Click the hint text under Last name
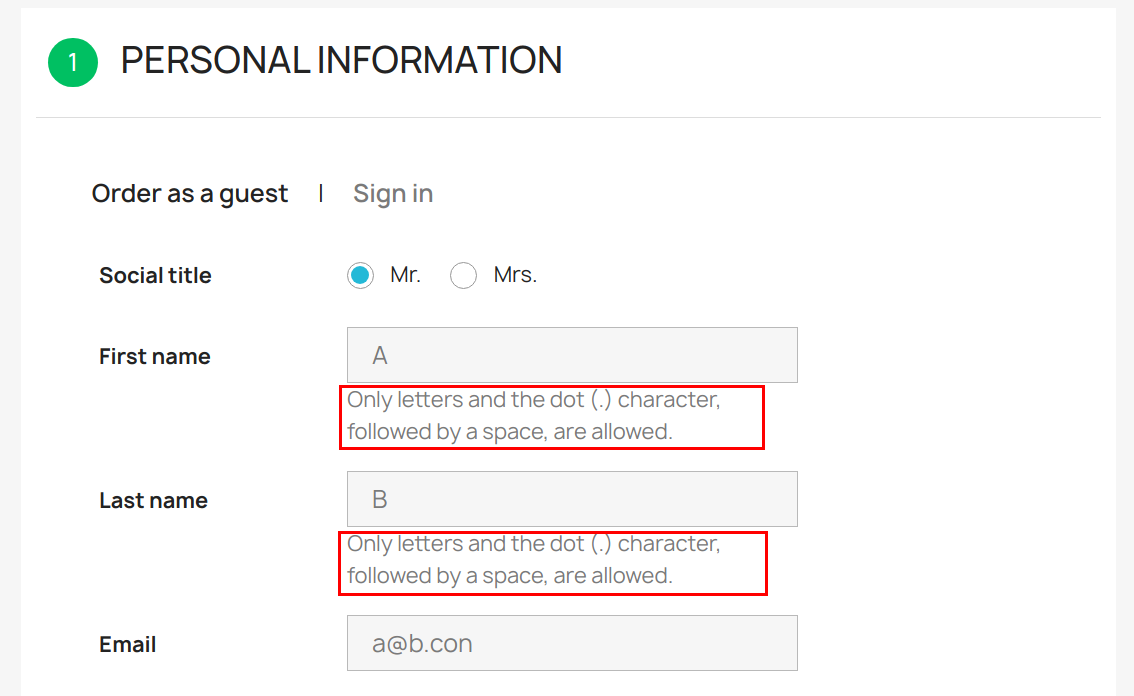 [x=533, y=560]
